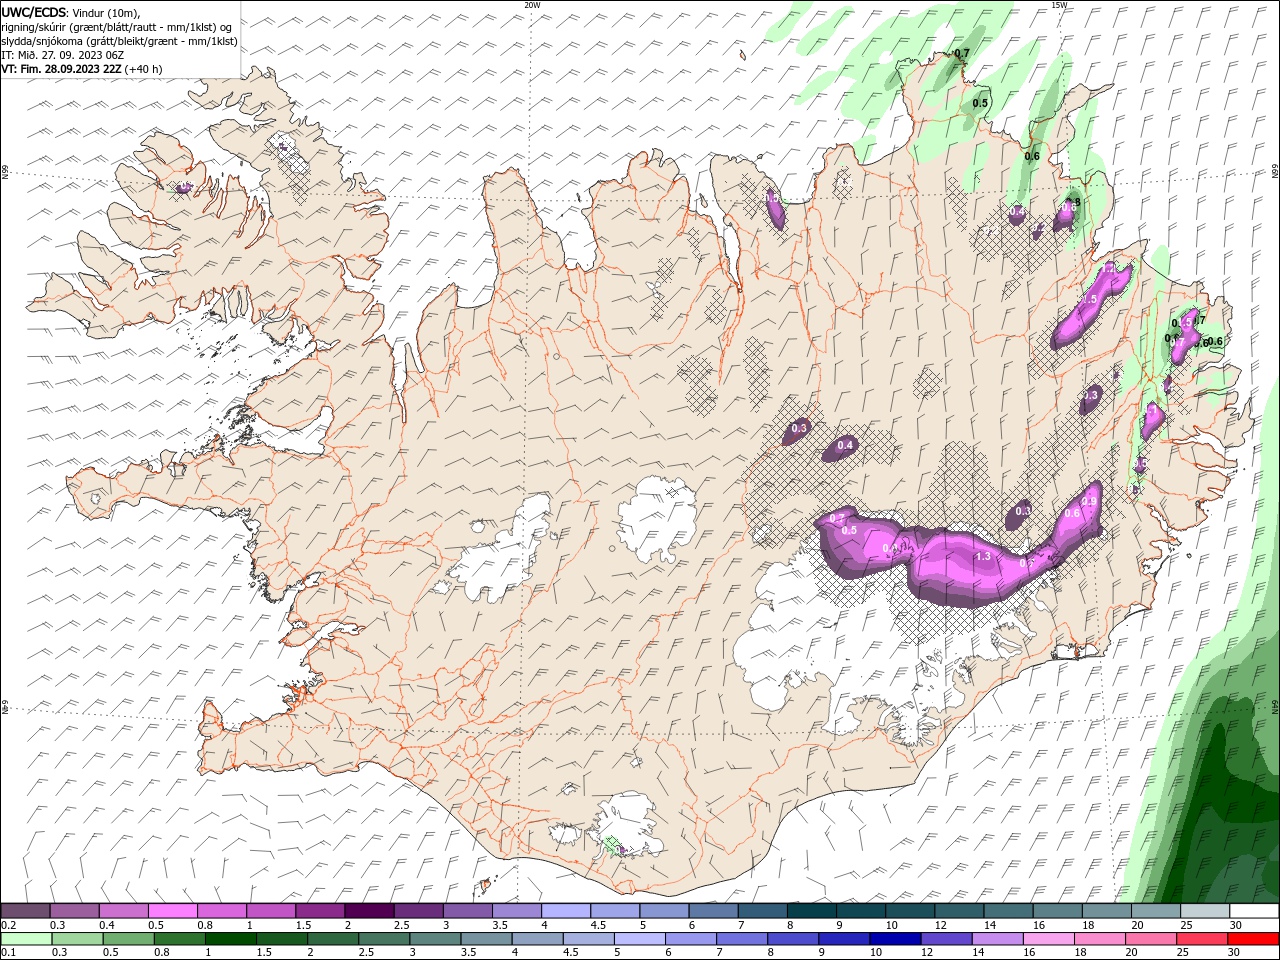Click the 1.3 snowfall value label
Viewport: 1280px width, 960px height.
(982, 557)
